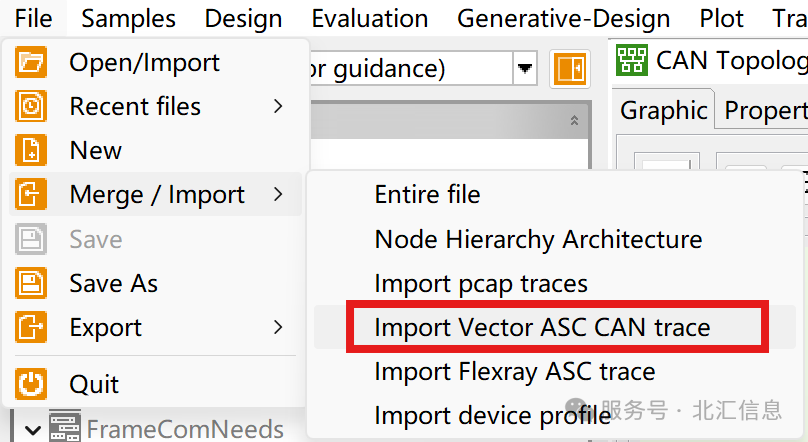Image resolution: width=808 pixels, height=442 pixels.
Task: Click the Export arrow icon
Action: 31,327
